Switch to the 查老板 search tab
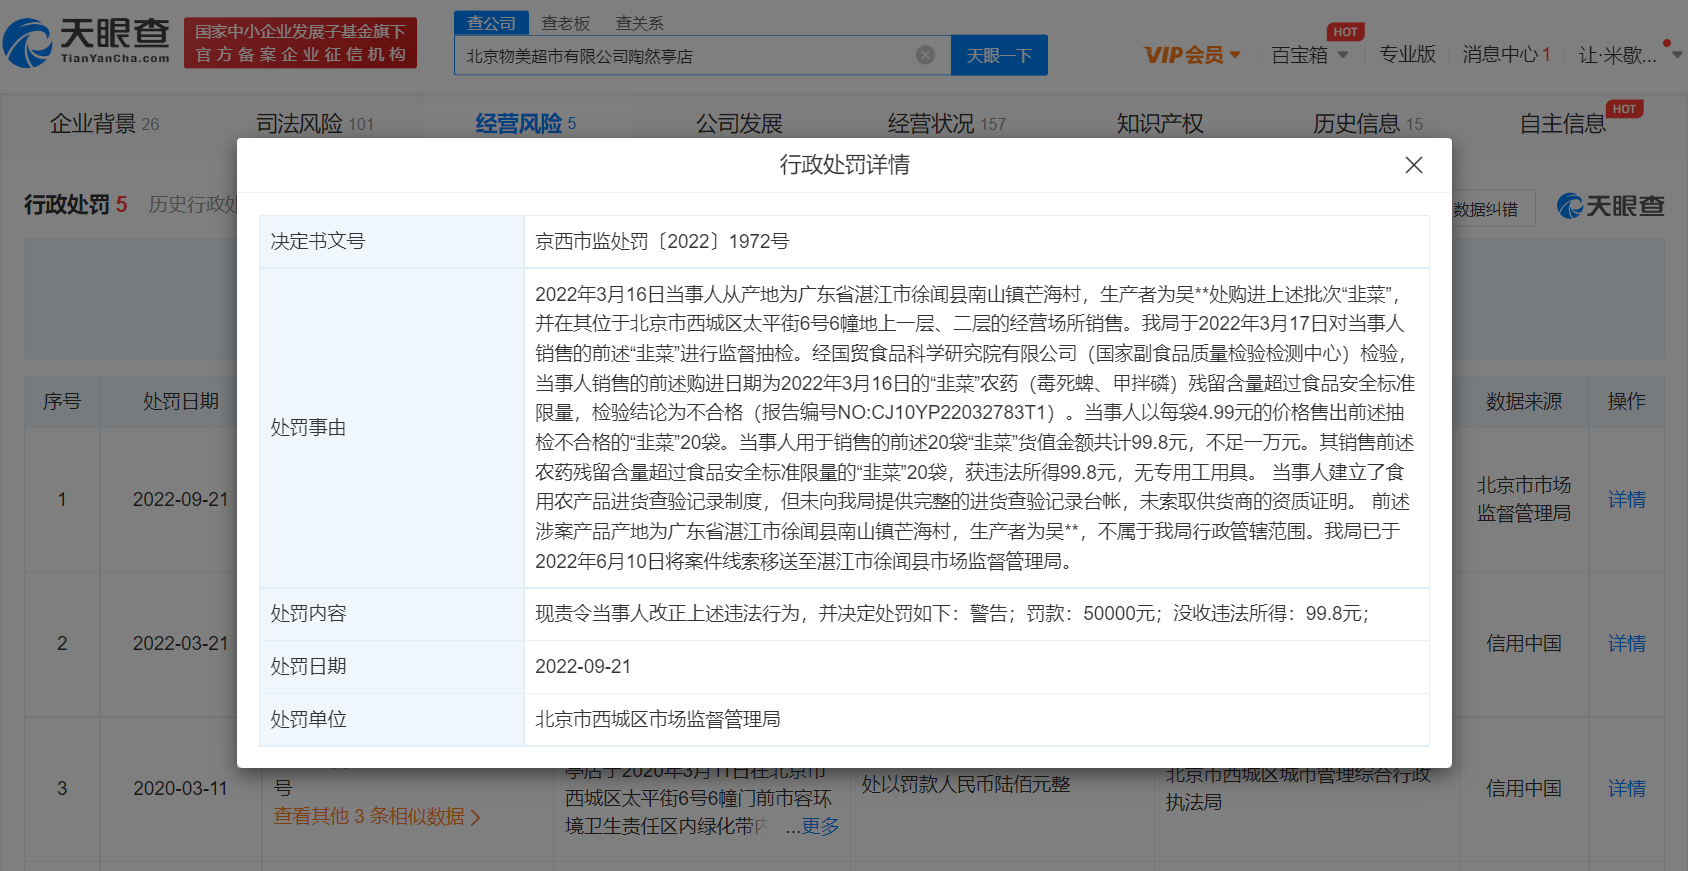The height and width of the screenshot is (871, 1688). tap(565, 23)
